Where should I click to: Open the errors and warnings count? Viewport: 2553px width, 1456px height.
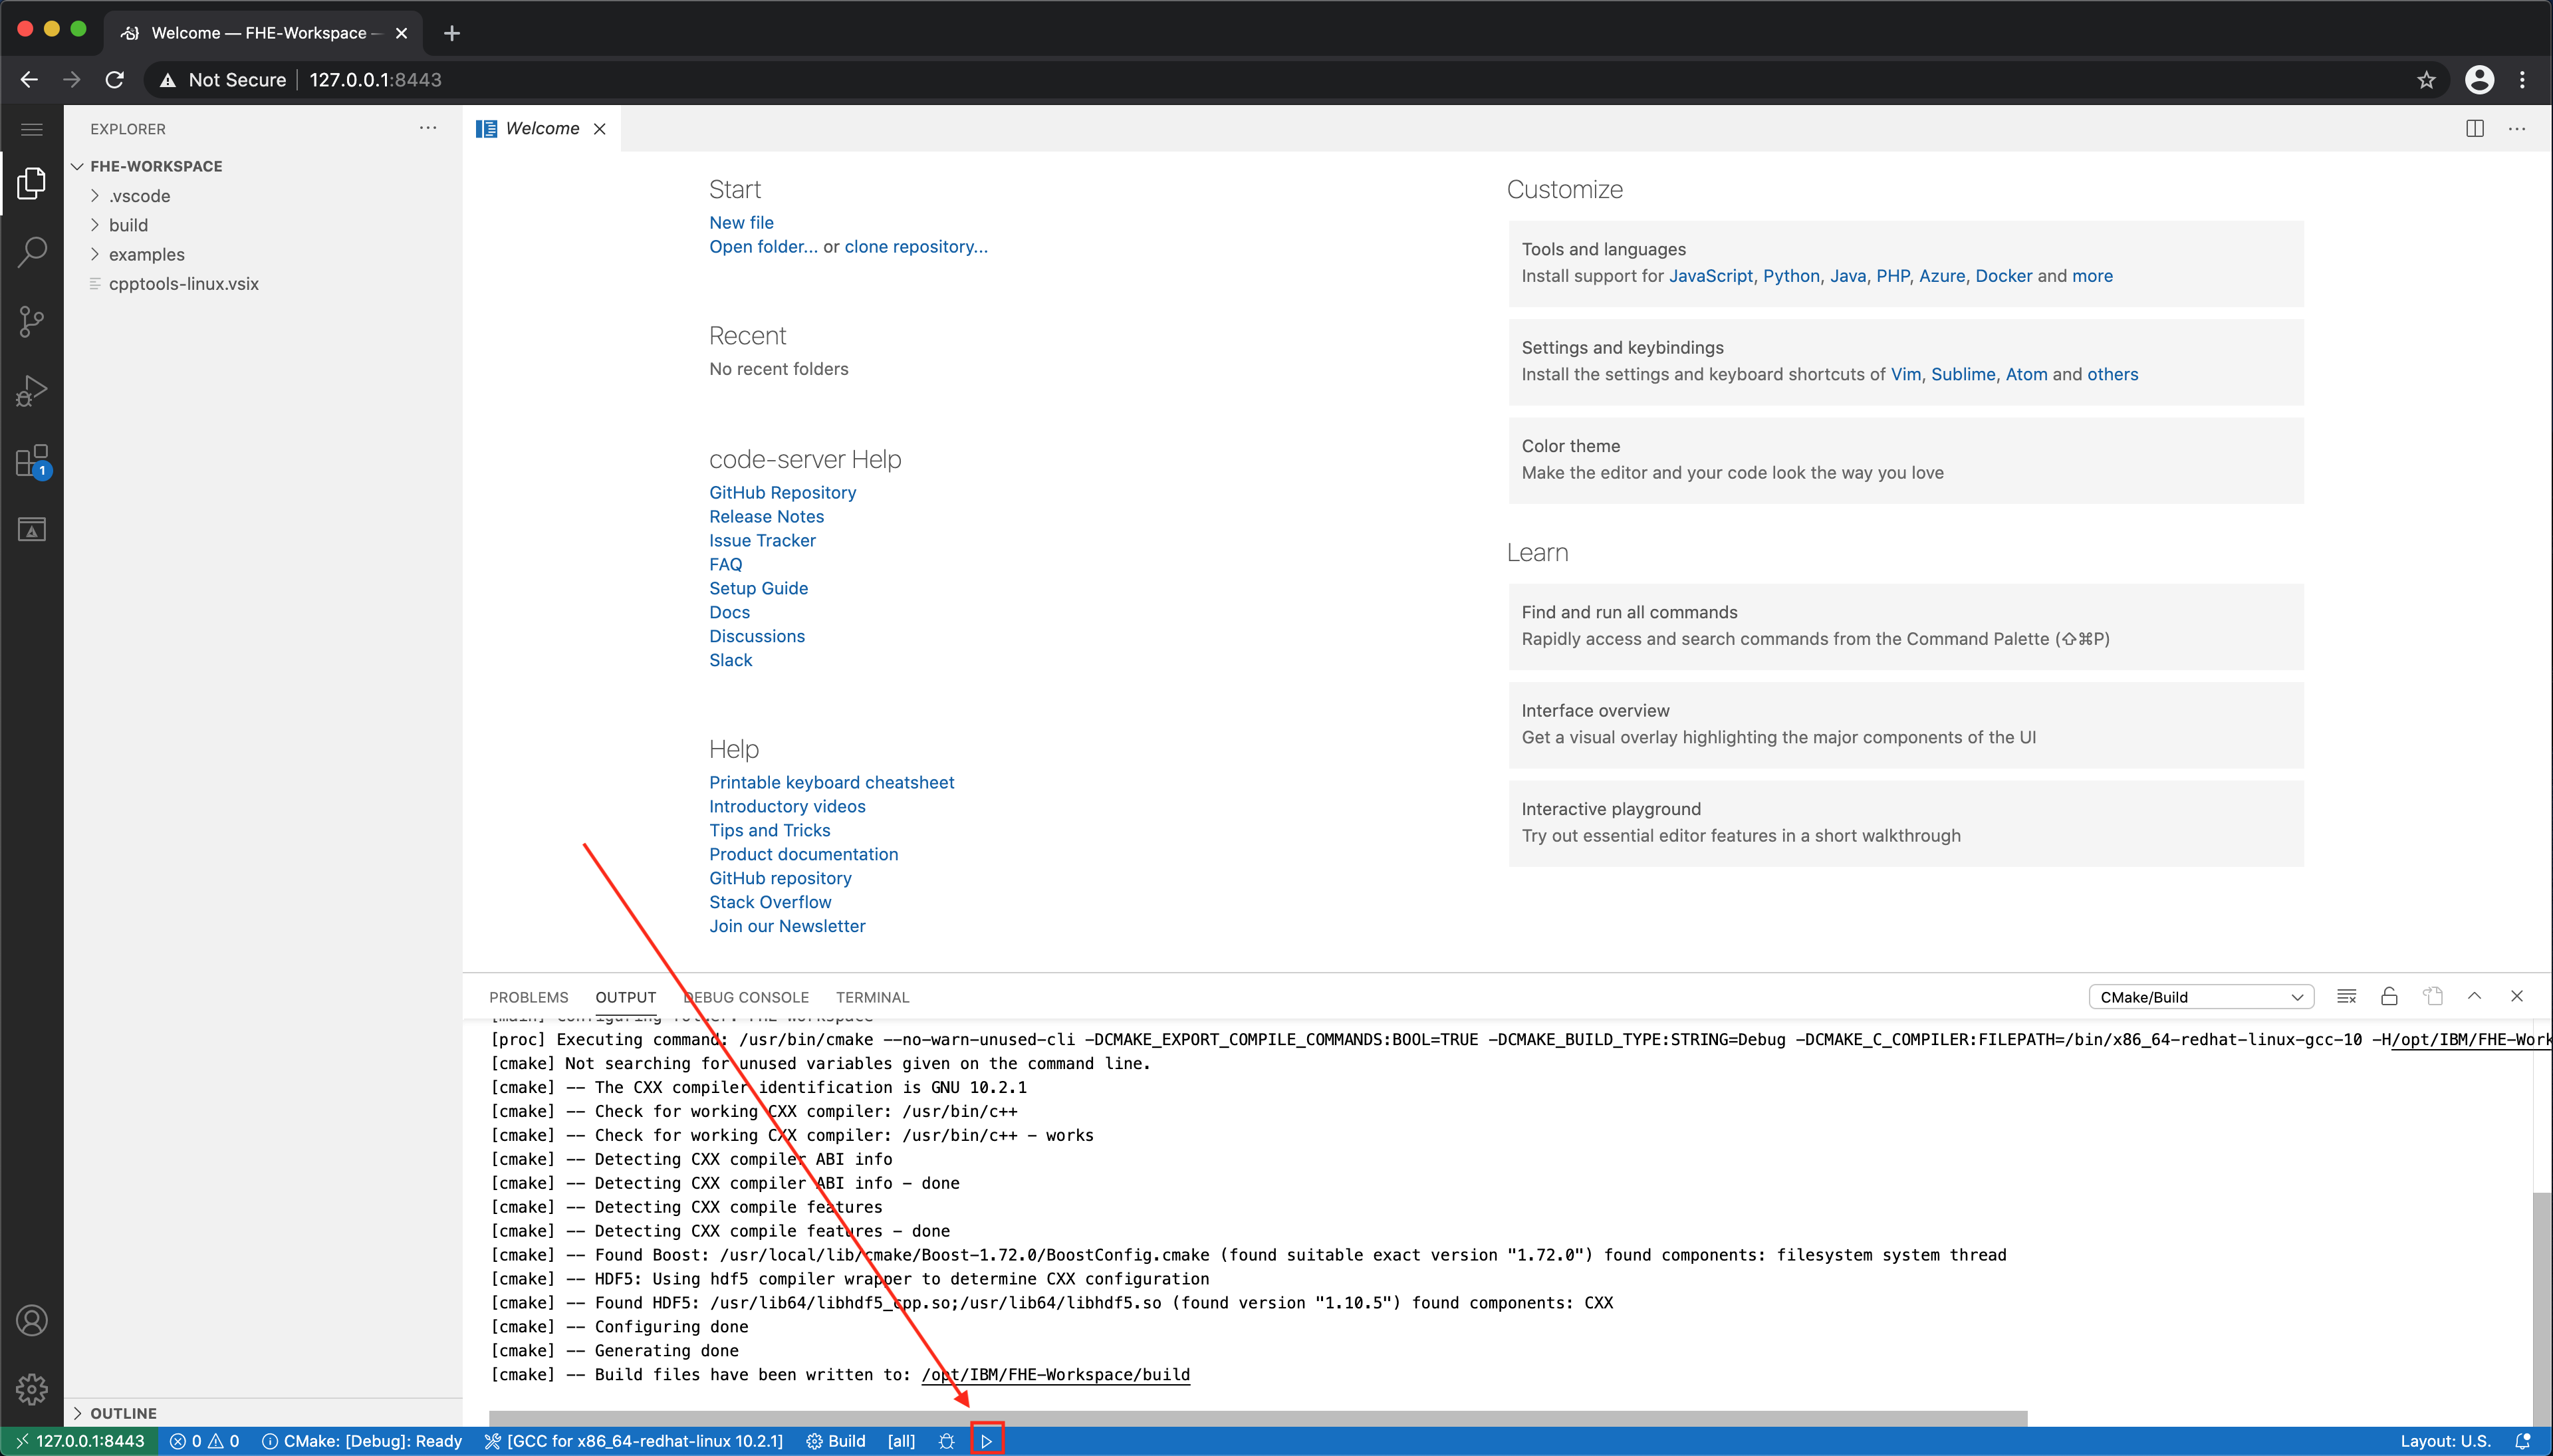point(204,1441)
